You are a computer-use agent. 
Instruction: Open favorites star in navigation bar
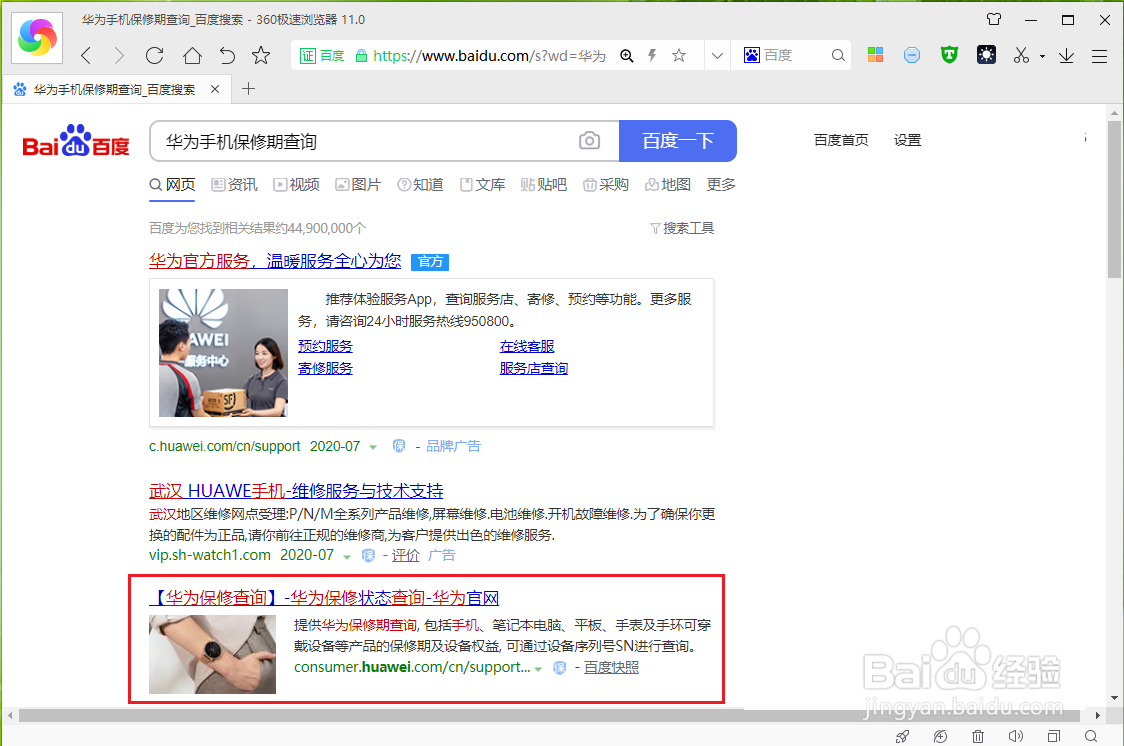coord(261,55)
